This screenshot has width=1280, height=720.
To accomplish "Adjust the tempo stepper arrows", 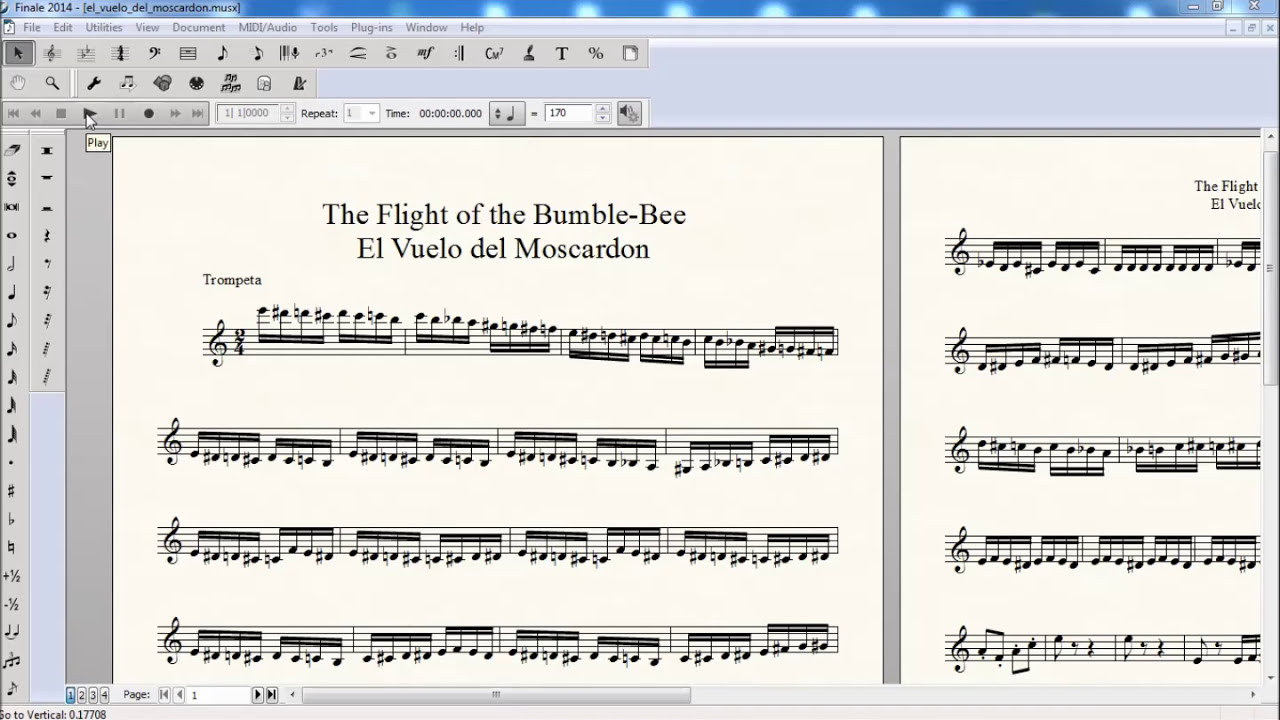I will (x=602, y=113).
